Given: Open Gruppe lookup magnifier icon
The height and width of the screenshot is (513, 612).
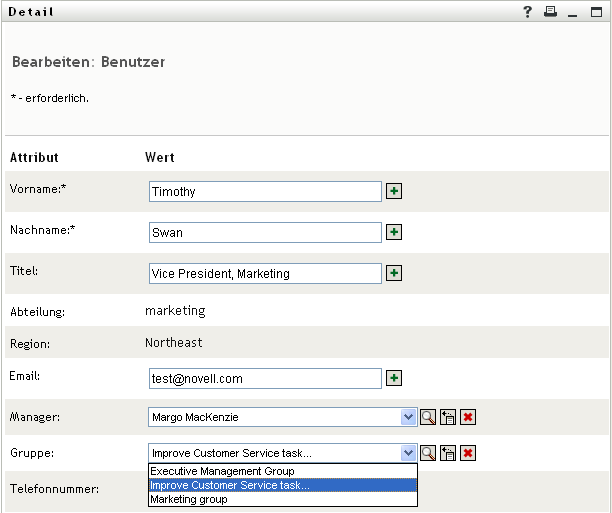Looking at the screenshot, I should tap(428, 453).
